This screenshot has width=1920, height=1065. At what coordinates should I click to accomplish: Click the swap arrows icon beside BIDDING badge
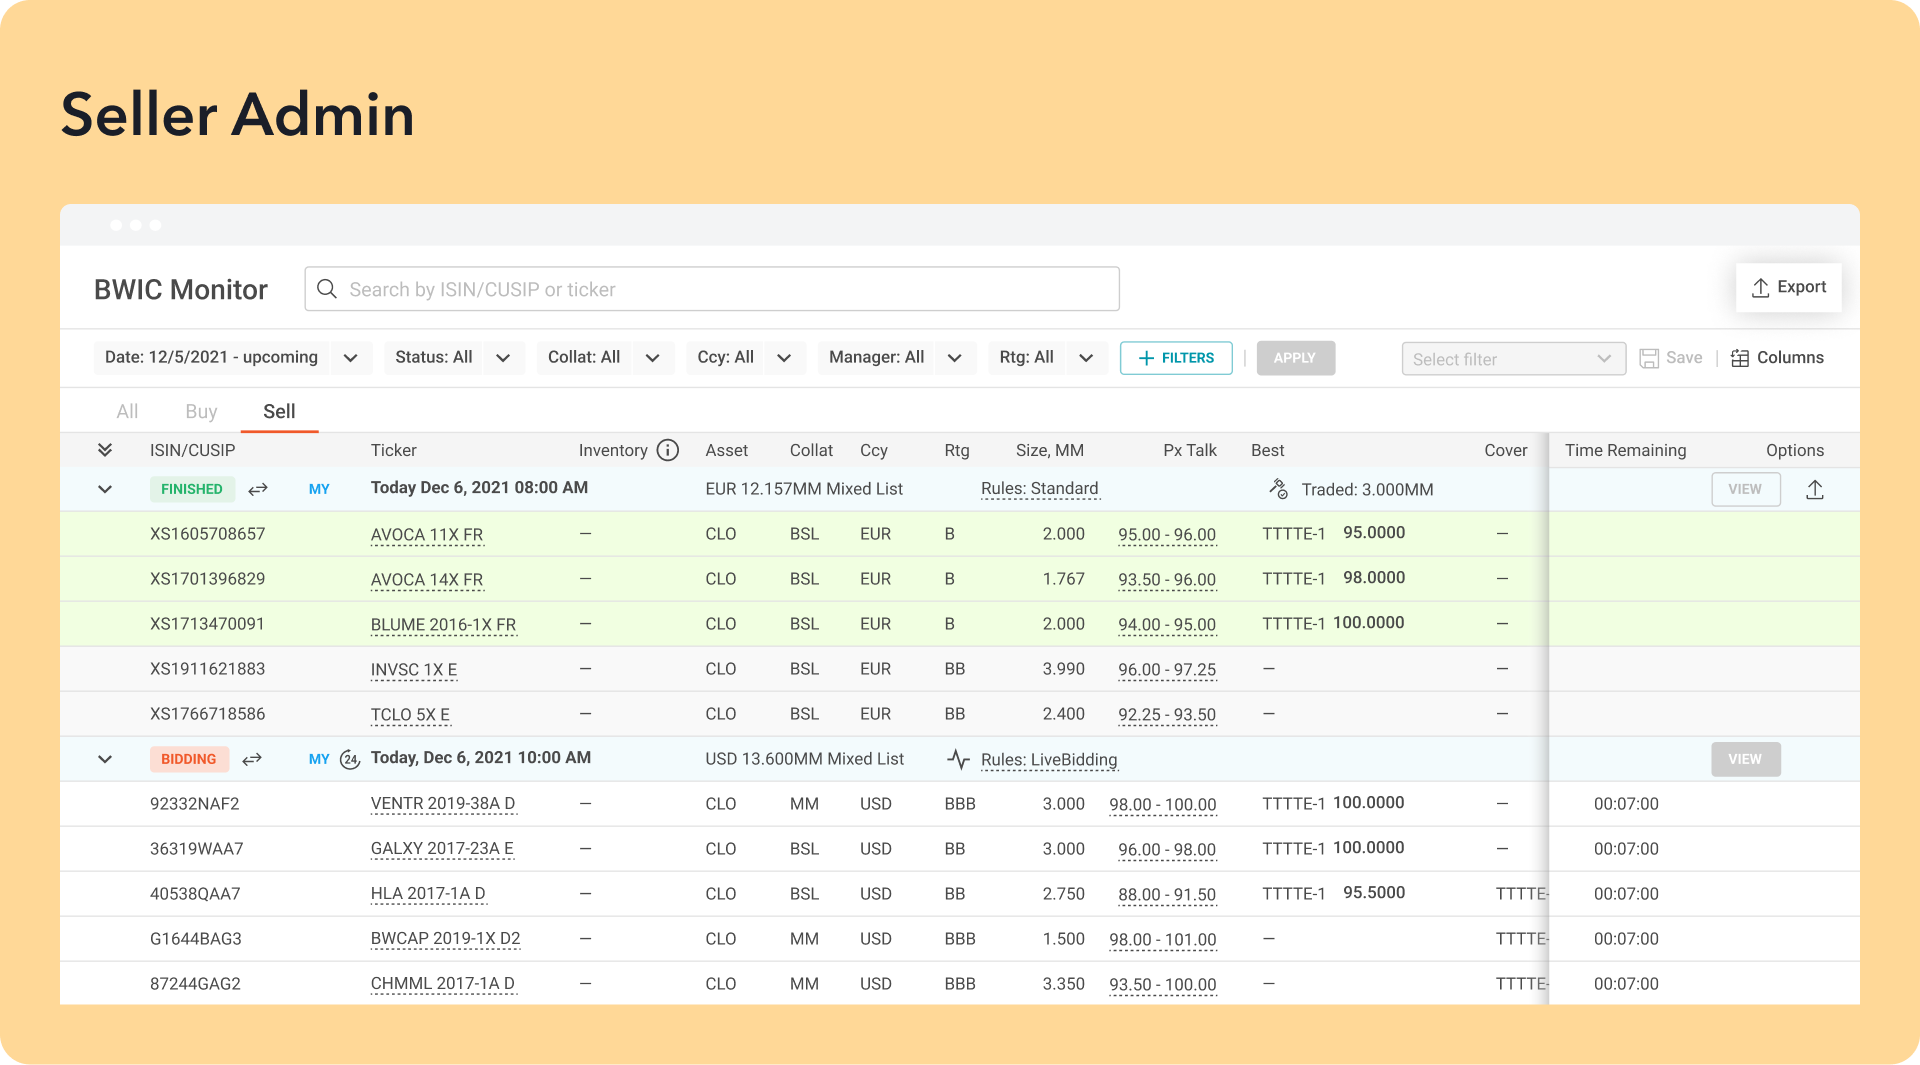coord(252,759)
